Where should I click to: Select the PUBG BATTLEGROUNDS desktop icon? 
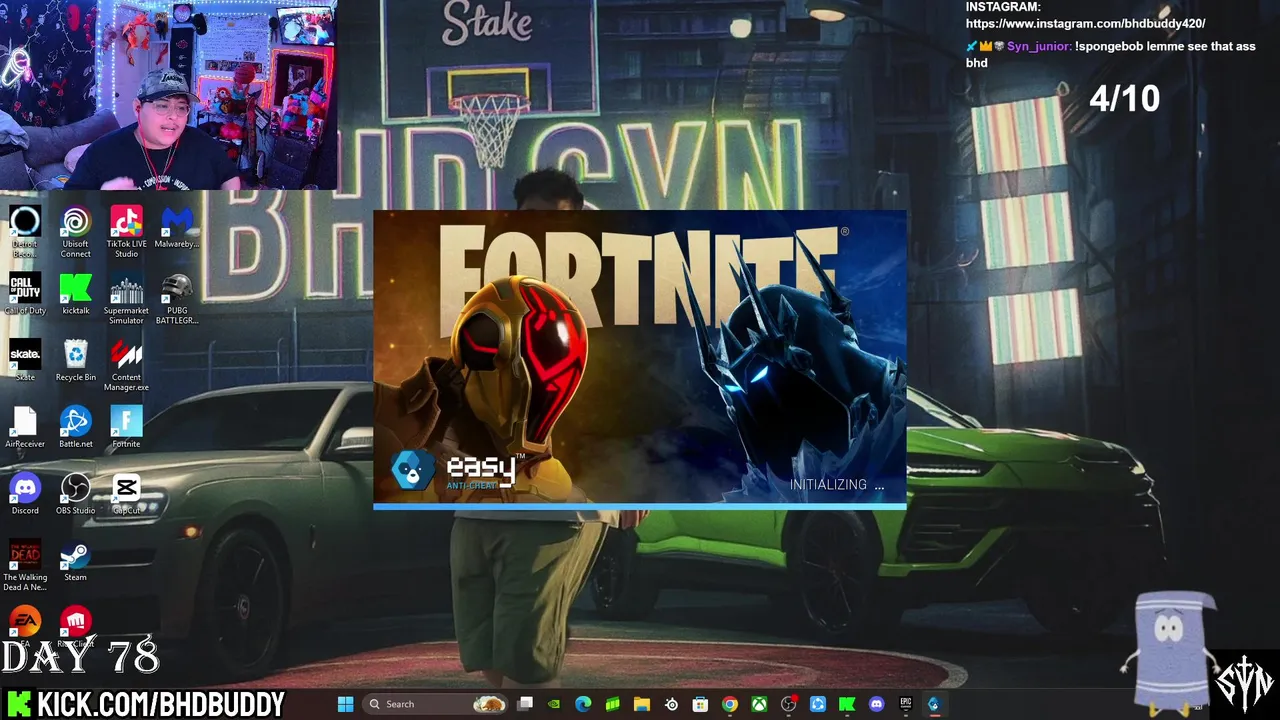pos(177,299)
